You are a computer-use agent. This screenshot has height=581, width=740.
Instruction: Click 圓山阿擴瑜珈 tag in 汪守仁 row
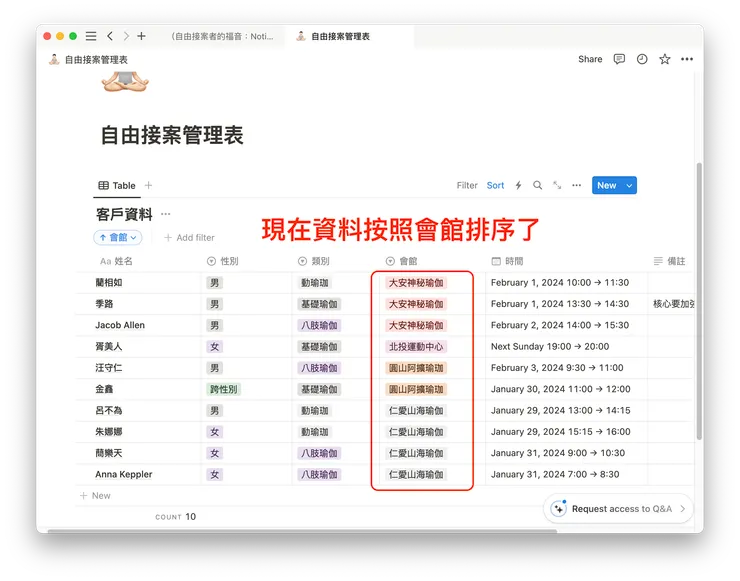click(416, 368)
